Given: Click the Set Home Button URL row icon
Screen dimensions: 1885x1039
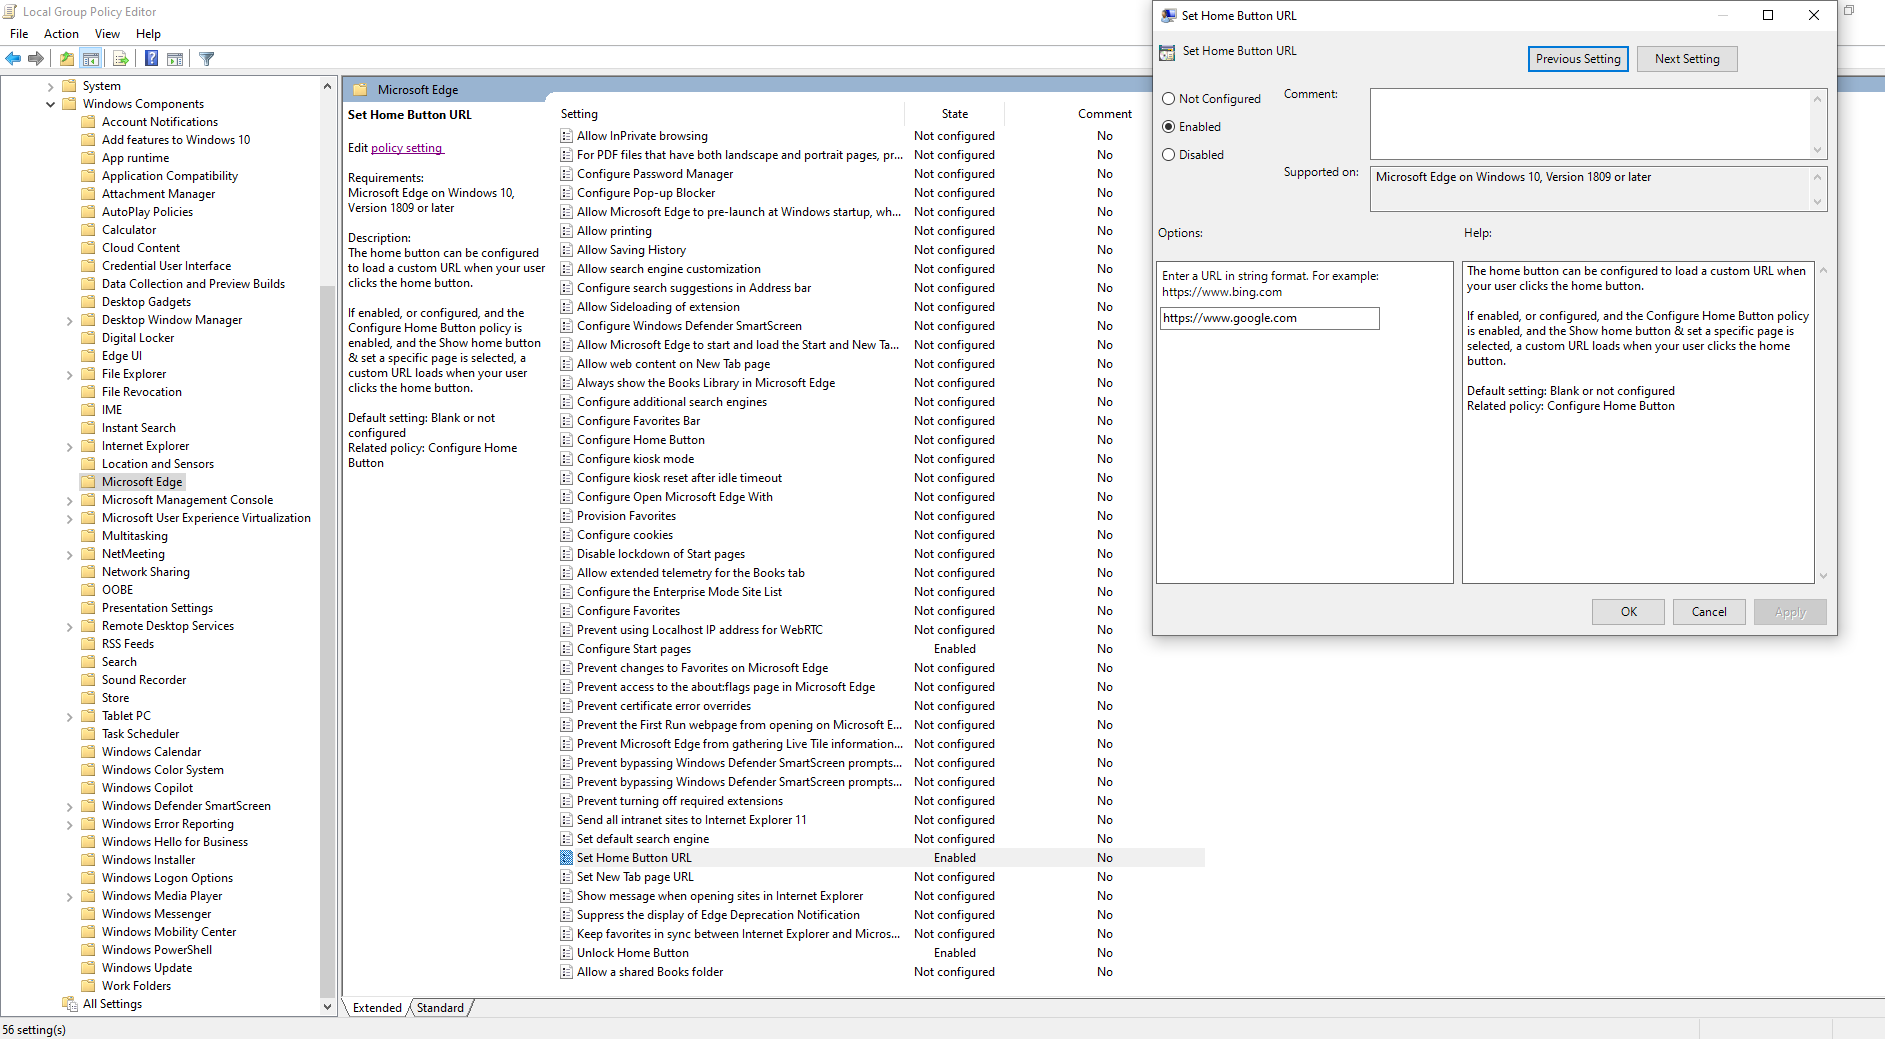Looking at the screenshot, I should tap(567, 858).
